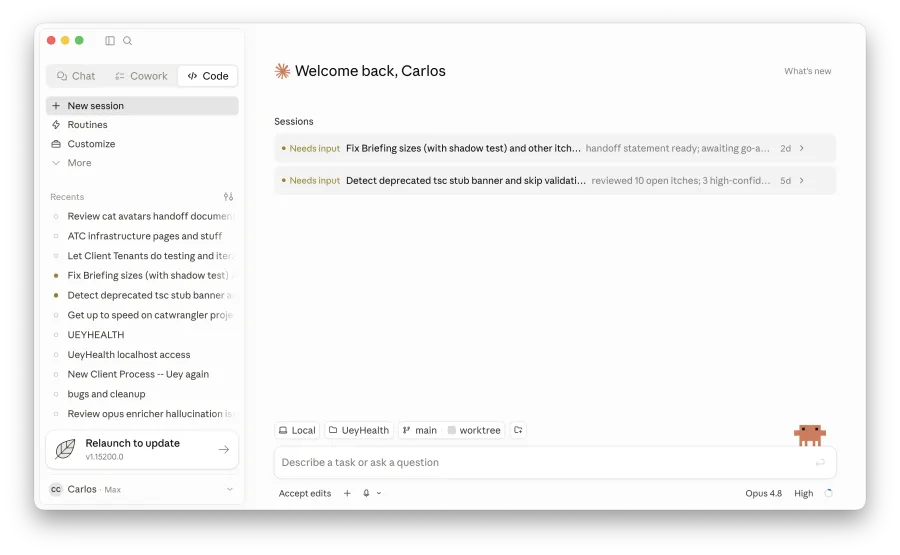Click the send arrow in the prompt box

pos(820,463)
